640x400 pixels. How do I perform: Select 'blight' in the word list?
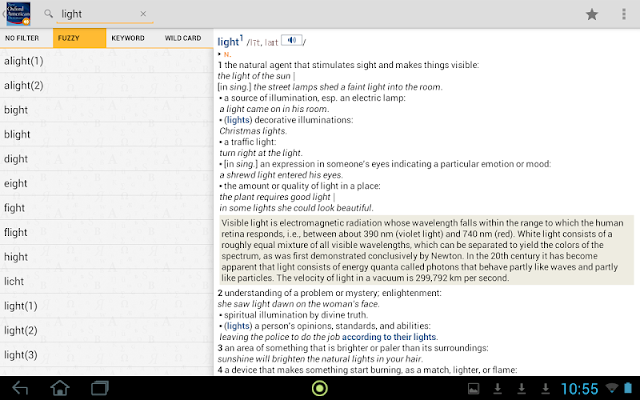tap(106, 135)
